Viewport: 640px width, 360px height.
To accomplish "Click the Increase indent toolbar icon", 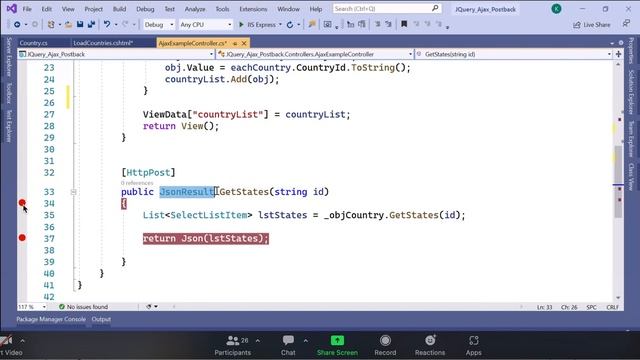I will (x=362, y=24).
